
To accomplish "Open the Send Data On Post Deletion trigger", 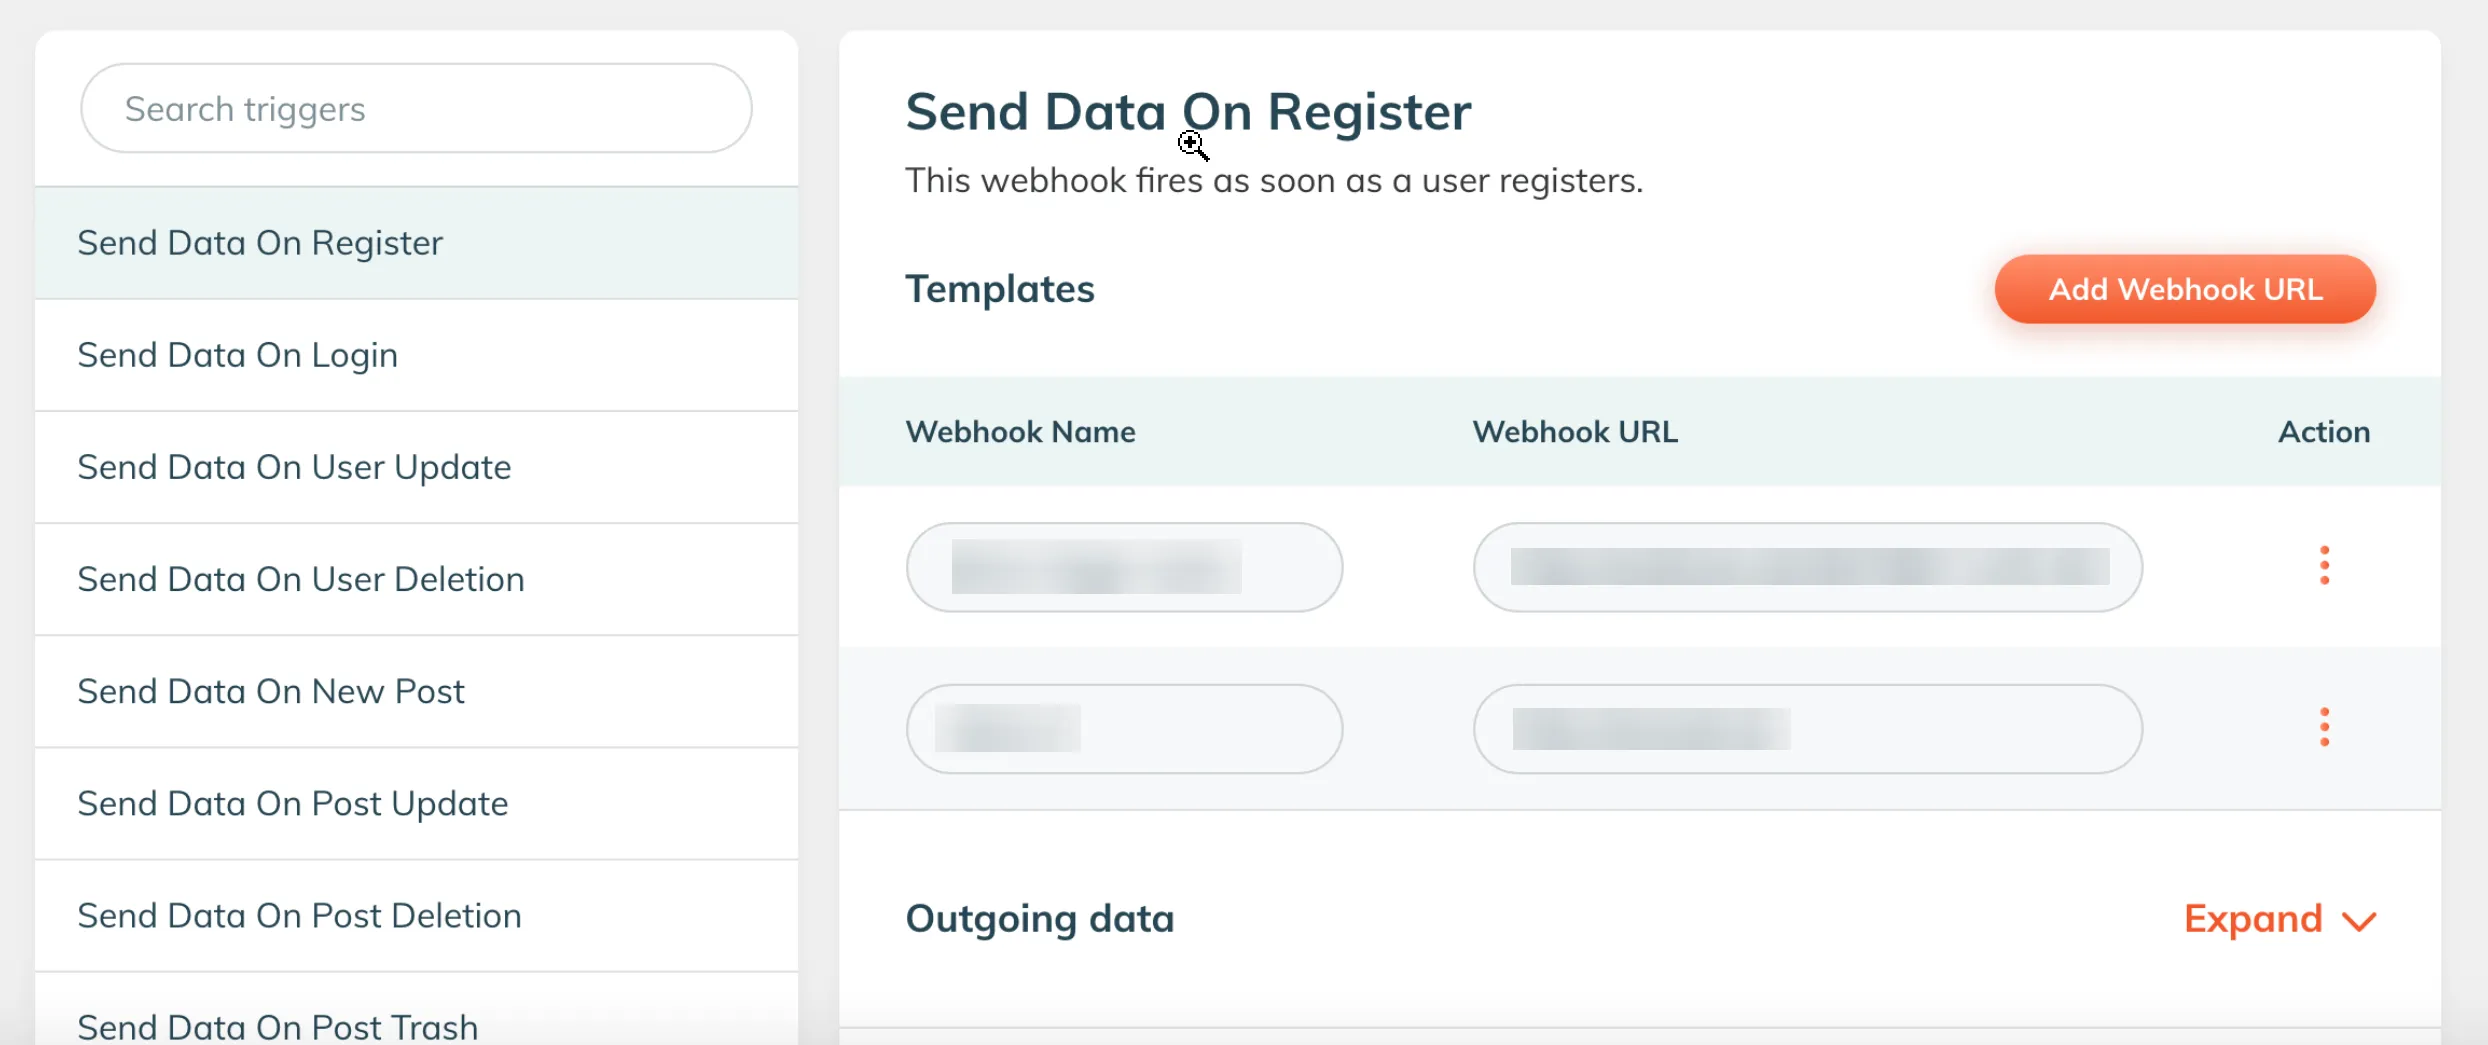I will tap(299, 915).
